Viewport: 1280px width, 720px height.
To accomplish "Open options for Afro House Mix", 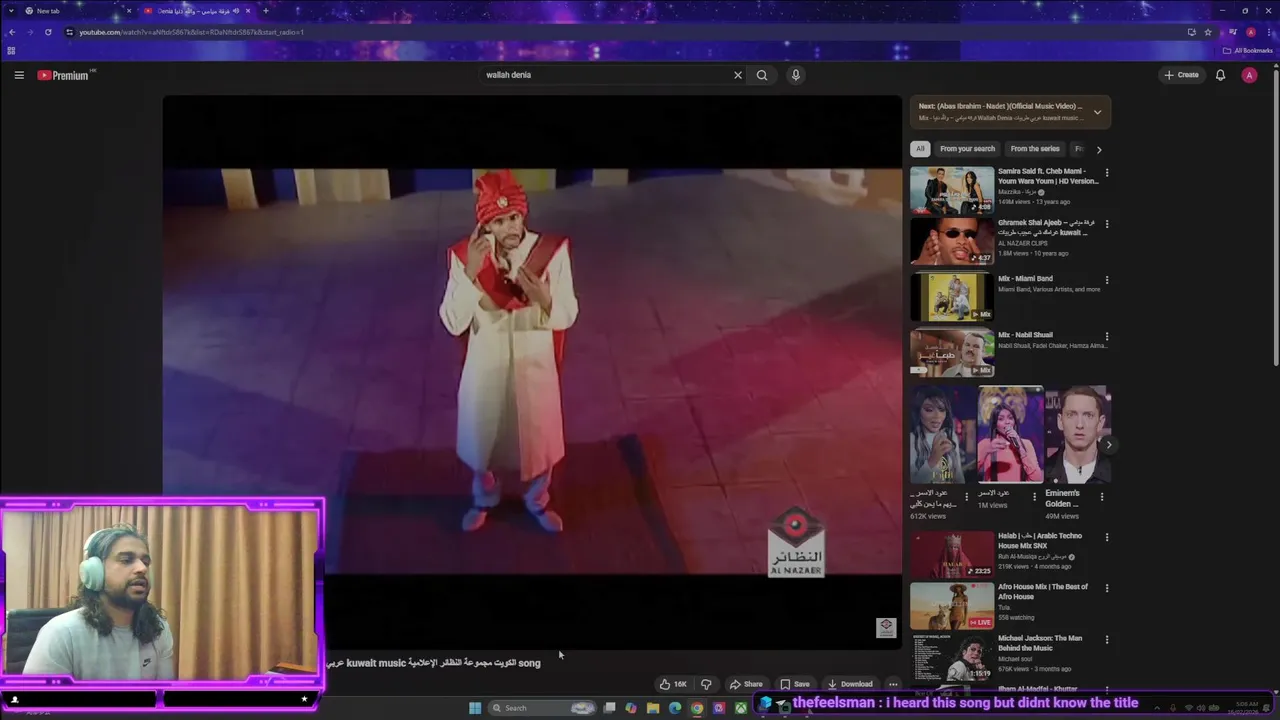I will coord(1106,588).
